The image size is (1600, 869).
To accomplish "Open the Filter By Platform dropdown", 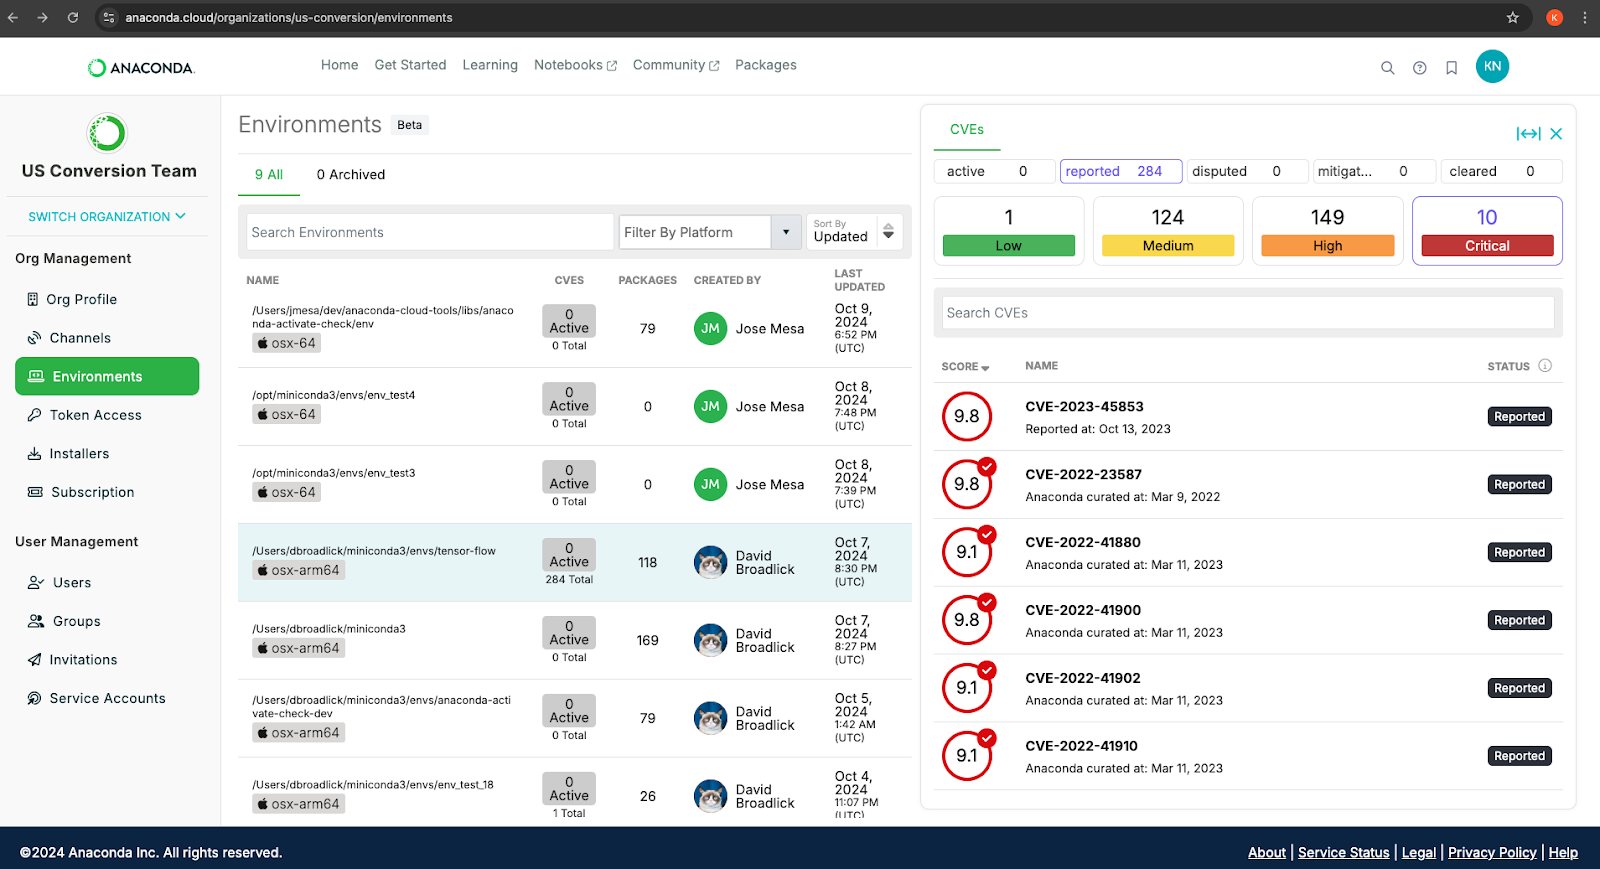I will (710, 232).
